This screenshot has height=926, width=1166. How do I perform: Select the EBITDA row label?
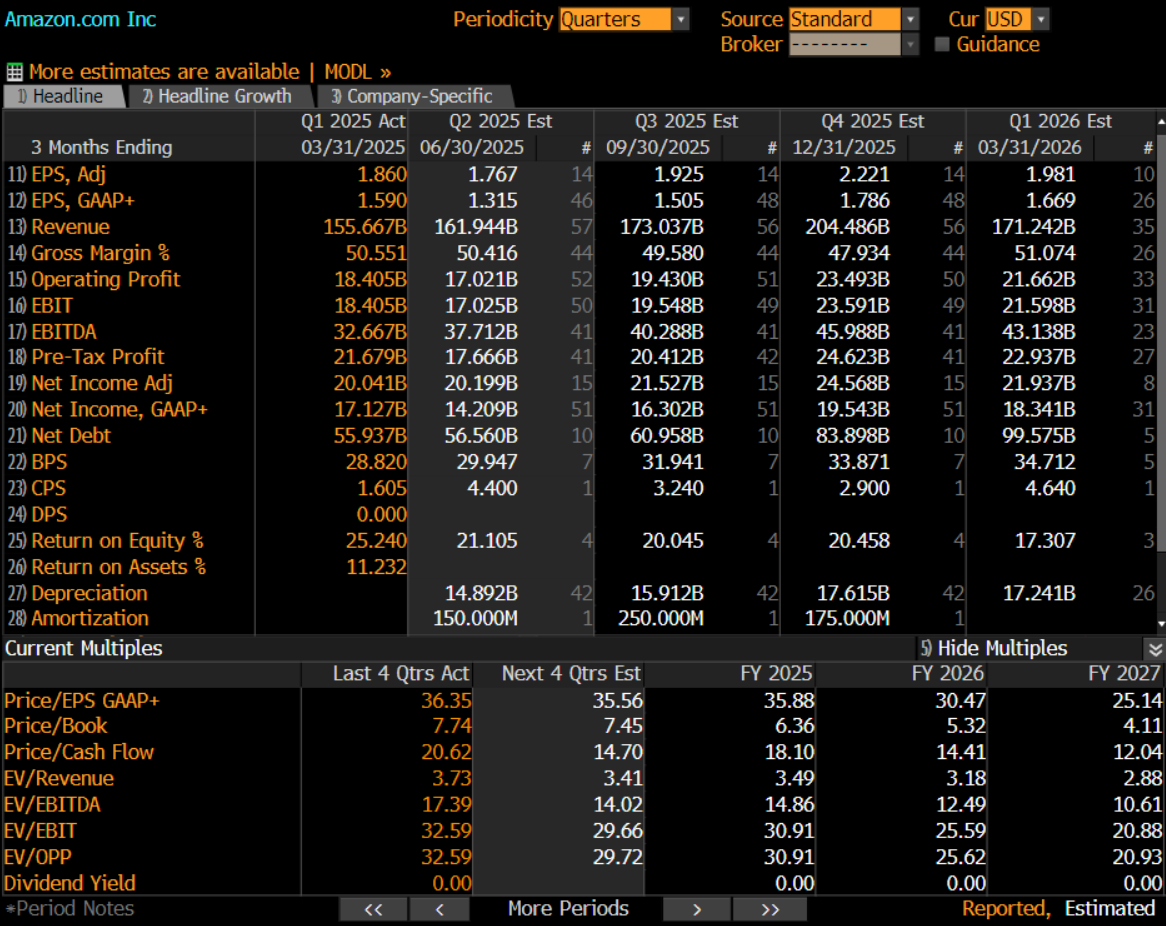[64, 332]
